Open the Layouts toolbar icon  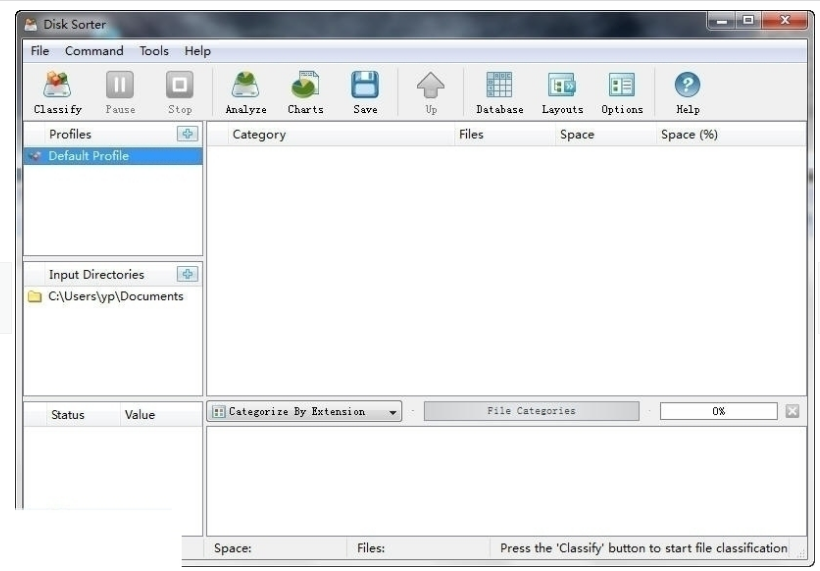(562, 86)
